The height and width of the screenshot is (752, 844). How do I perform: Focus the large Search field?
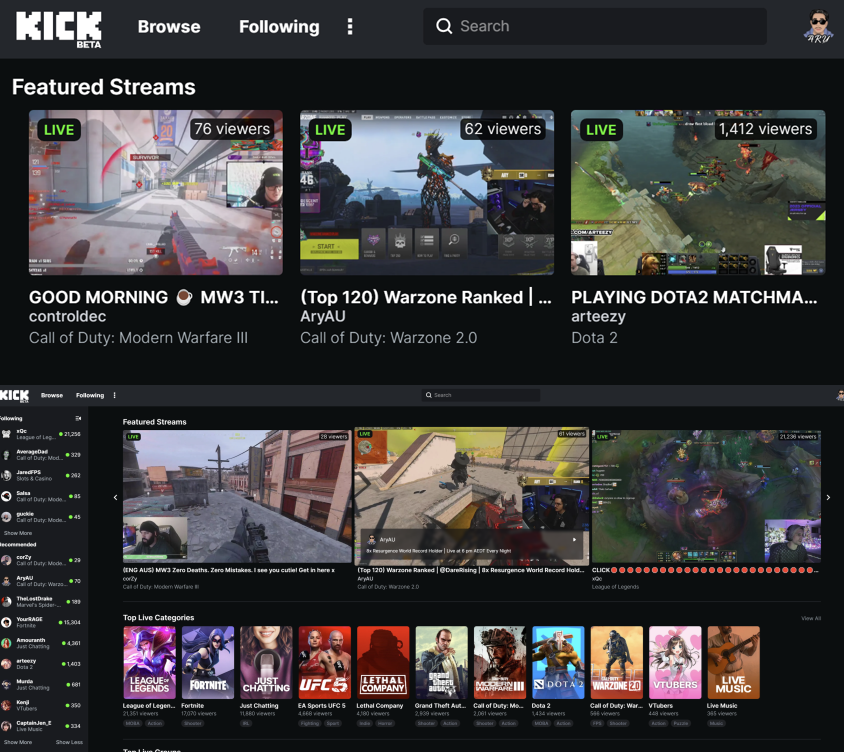(595, 26)
